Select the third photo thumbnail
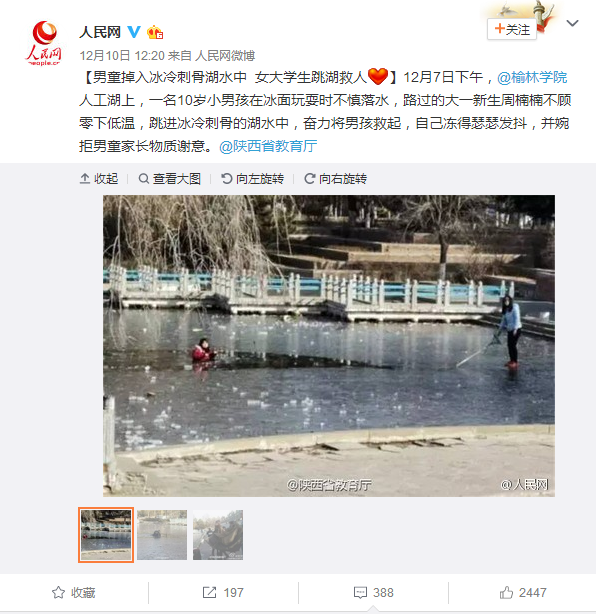 218,535
